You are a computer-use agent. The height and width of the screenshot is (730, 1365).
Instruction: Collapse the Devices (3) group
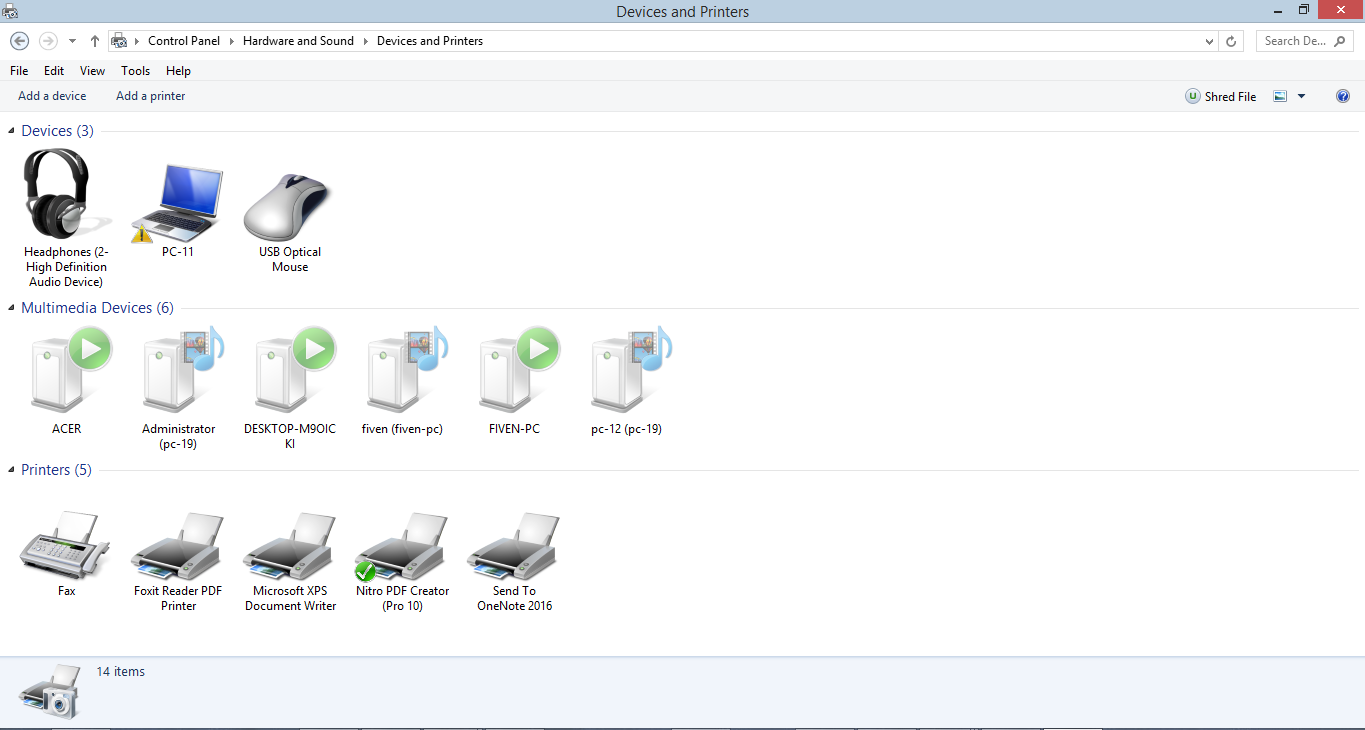(x=12, y=131)
